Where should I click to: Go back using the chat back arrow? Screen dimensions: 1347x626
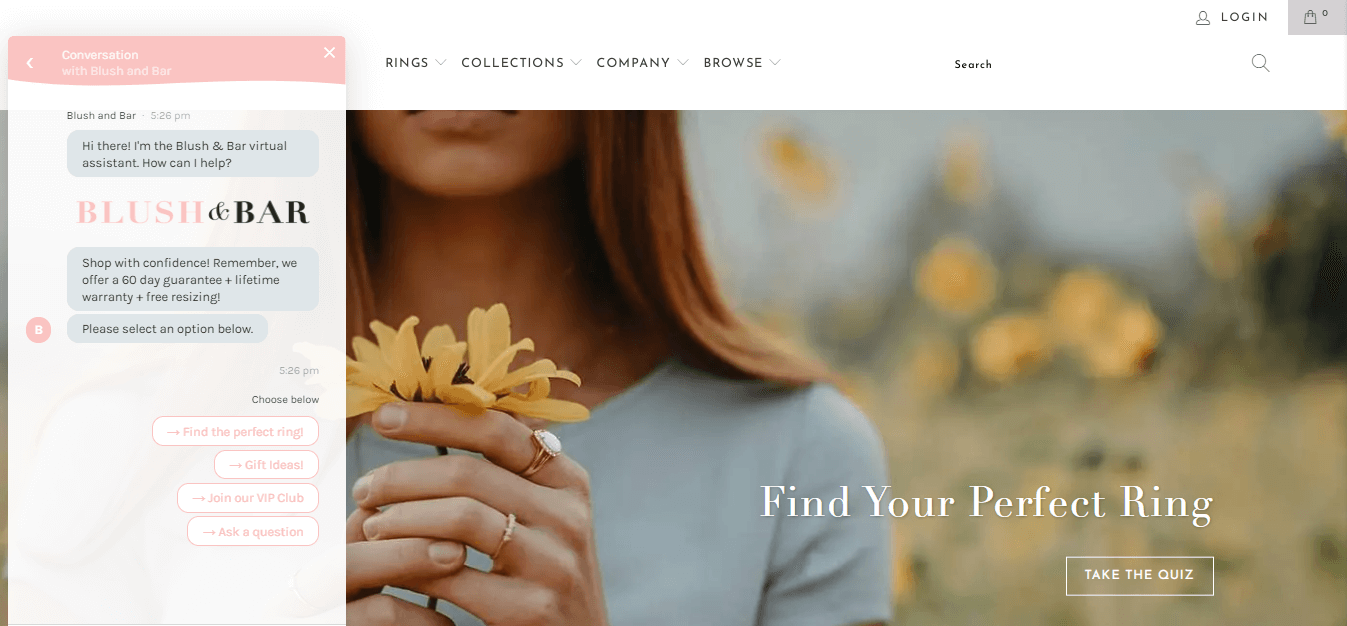coord(30,63)
